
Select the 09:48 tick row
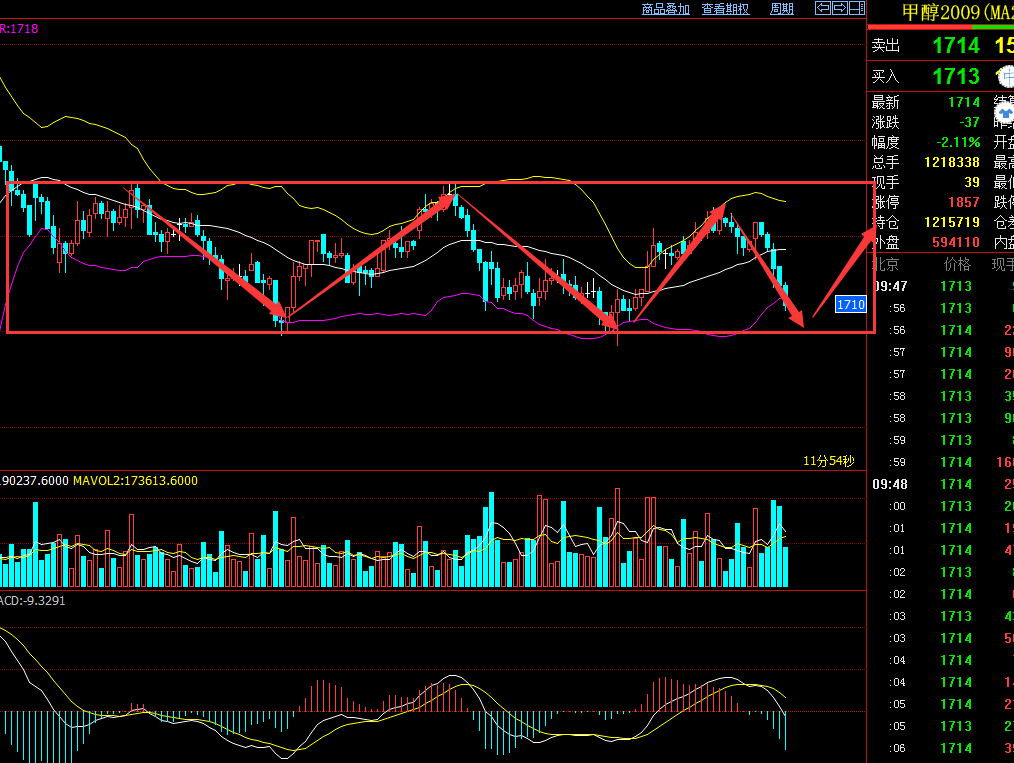(x=941, y=484)
